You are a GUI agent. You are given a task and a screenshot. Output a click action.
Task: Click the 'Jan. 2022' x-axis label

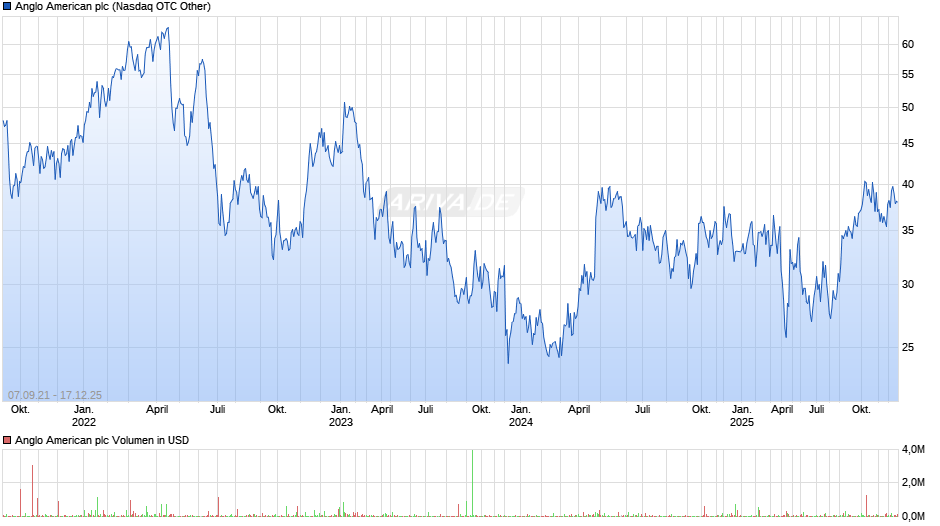[84, 416]
